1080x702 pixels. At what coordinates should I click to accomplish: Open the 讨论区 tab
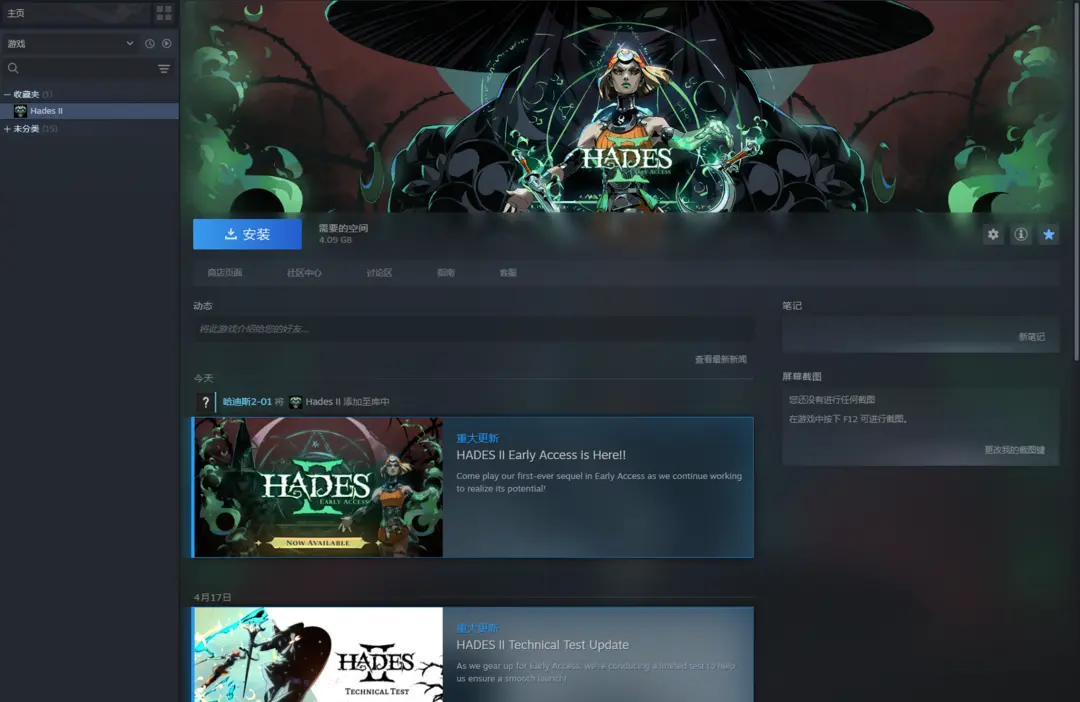pos(379,273)
